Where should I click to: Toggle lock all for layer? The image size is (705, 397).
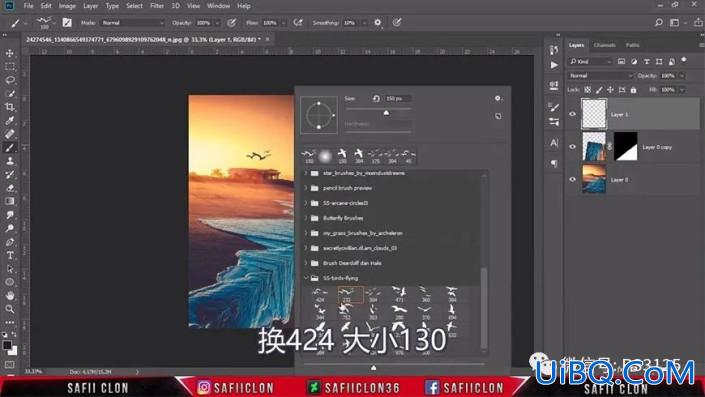point(633,90)
